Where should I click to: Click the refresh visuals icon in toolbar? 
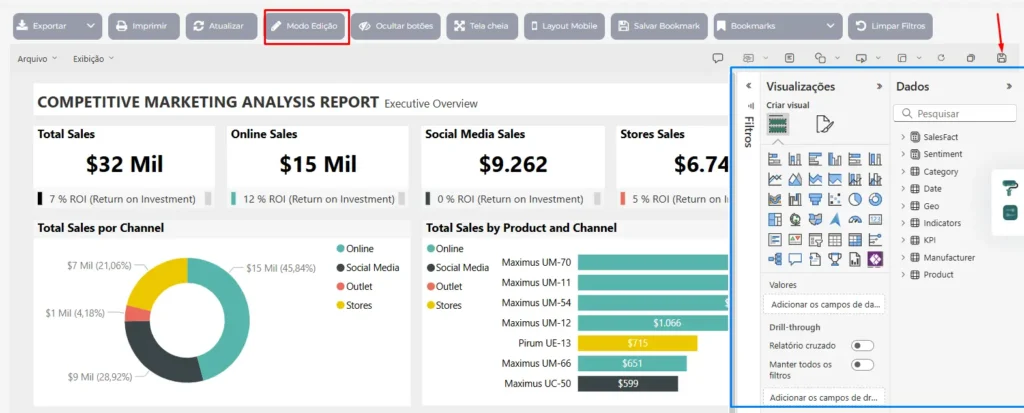[x=940, y=59]
